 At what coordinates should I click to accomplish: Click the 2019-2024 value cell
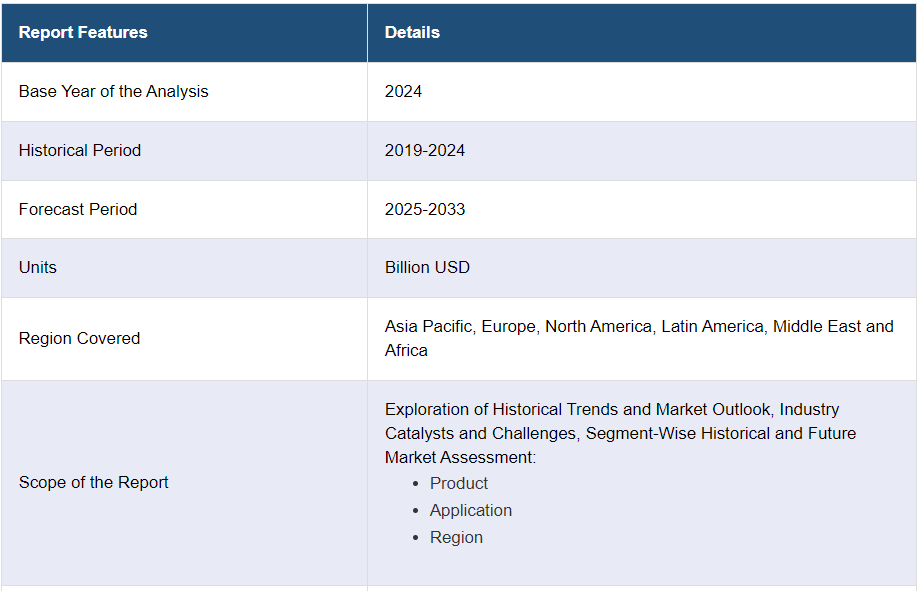pyautogui.click(x=425, y=150)
